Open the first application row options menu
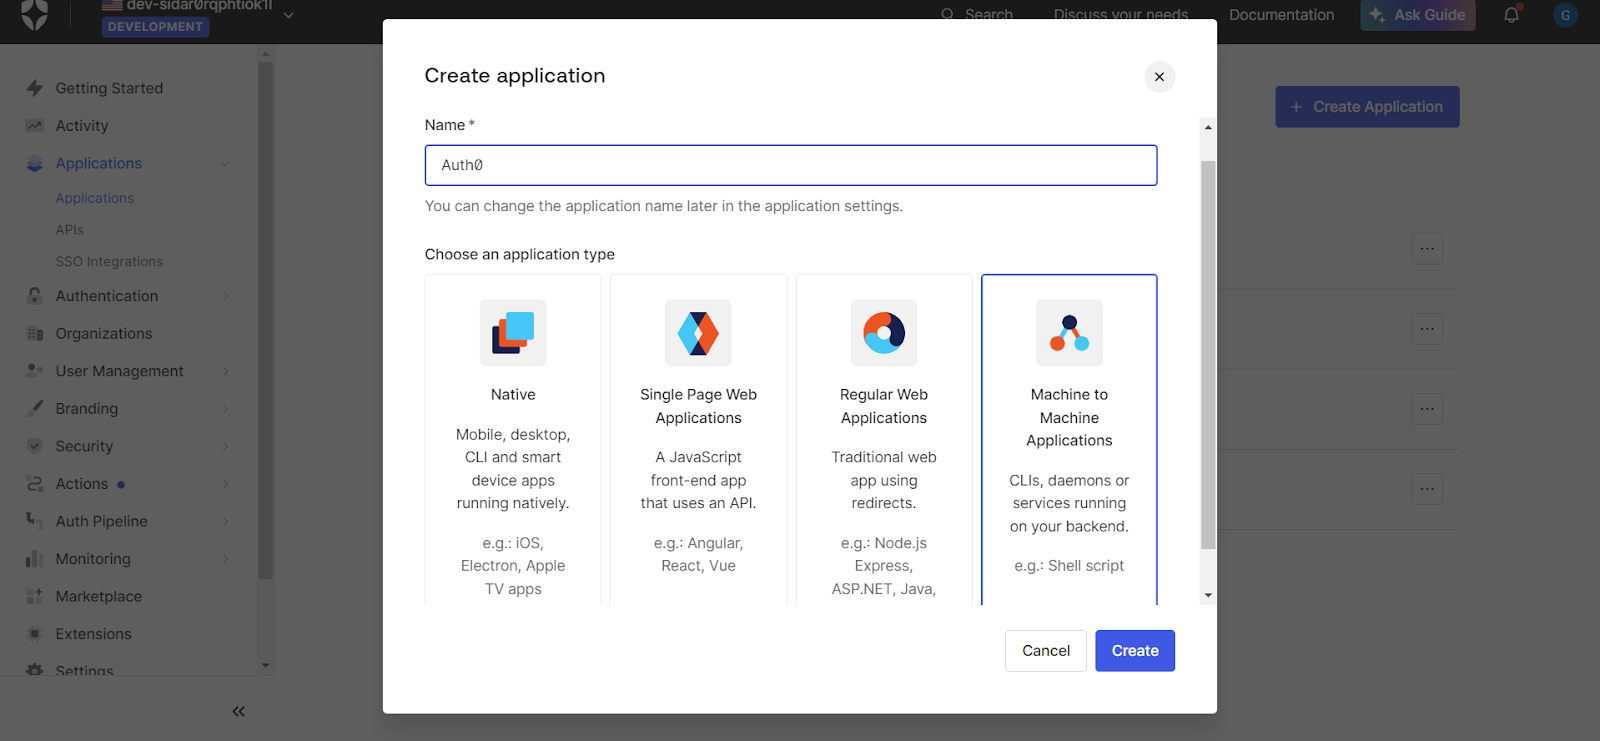1600x741 pixels. click(1427, 249)
